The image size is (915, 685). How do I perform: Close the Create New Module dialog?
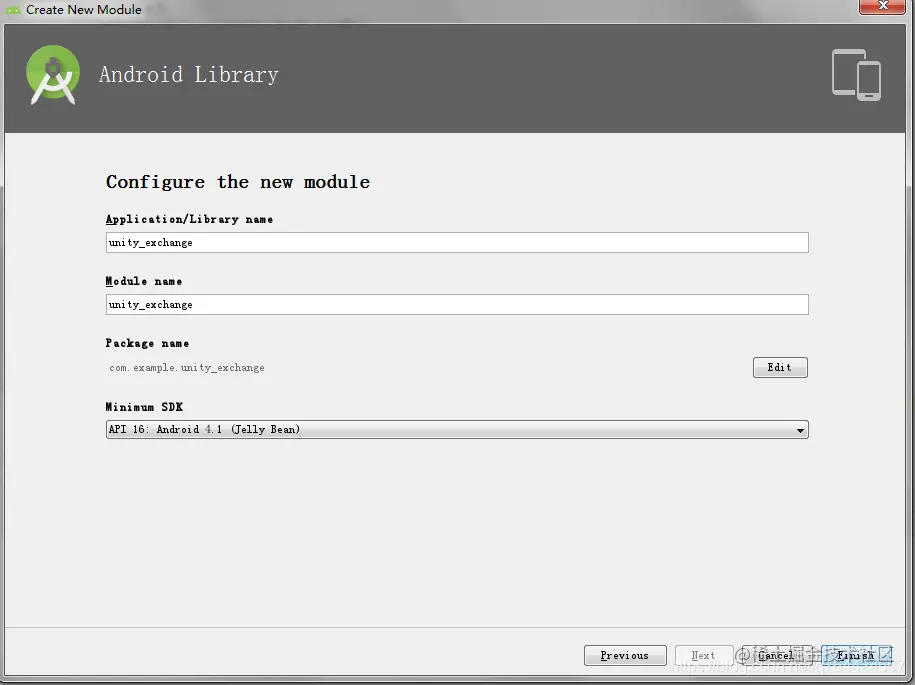tap(882, 6)
